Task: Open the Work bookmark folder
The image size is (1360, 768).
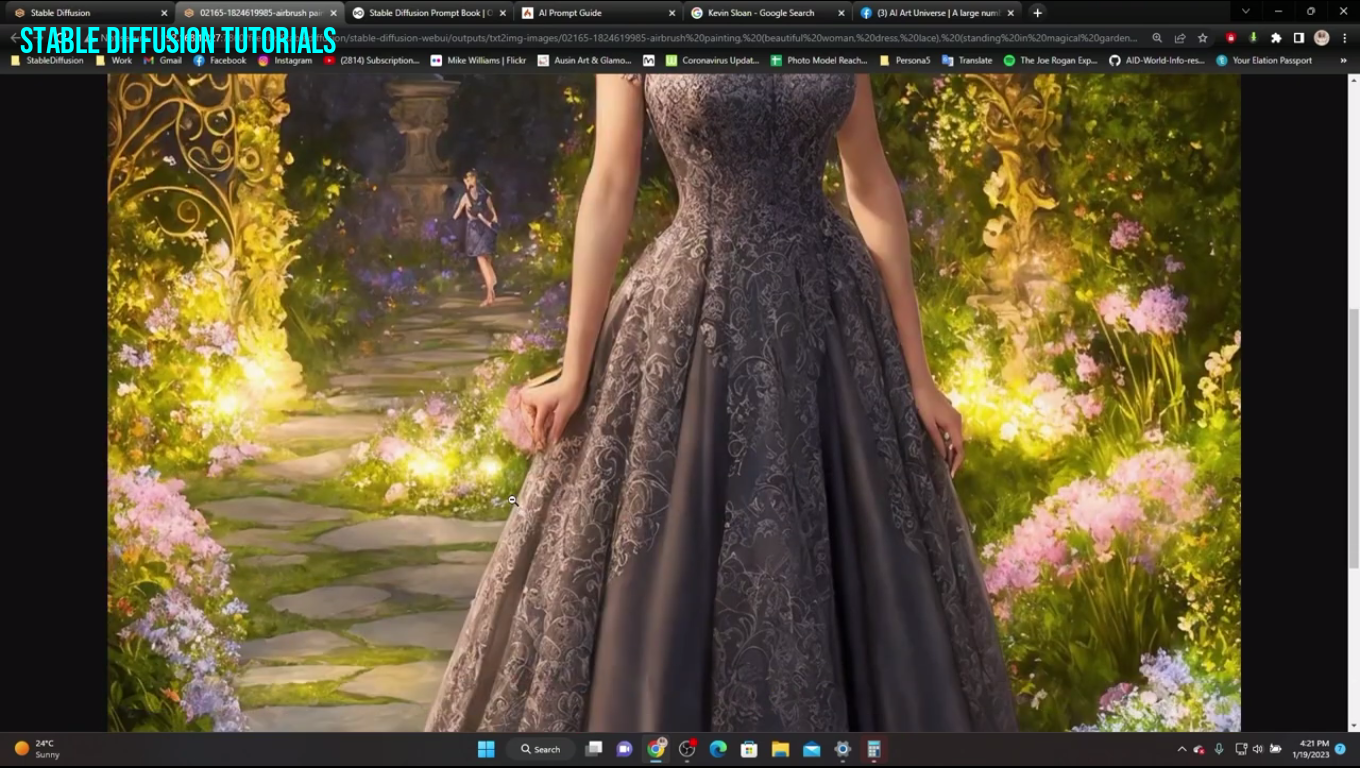Action: coord(113,60)
